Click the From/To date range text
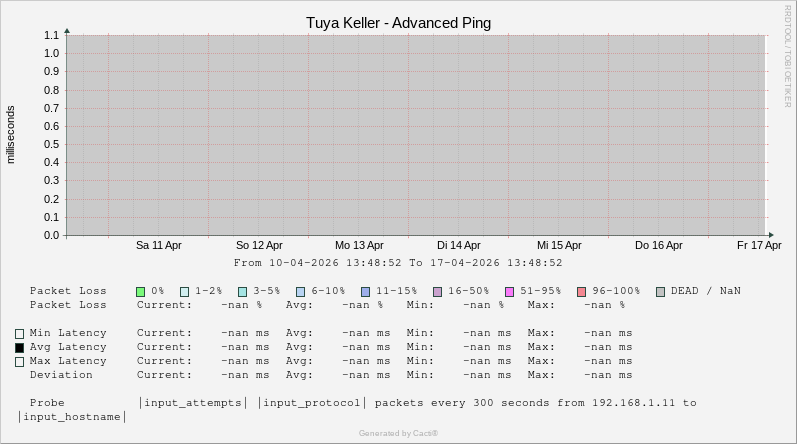This screenshot has height=444, width=797. pos(398,263)
